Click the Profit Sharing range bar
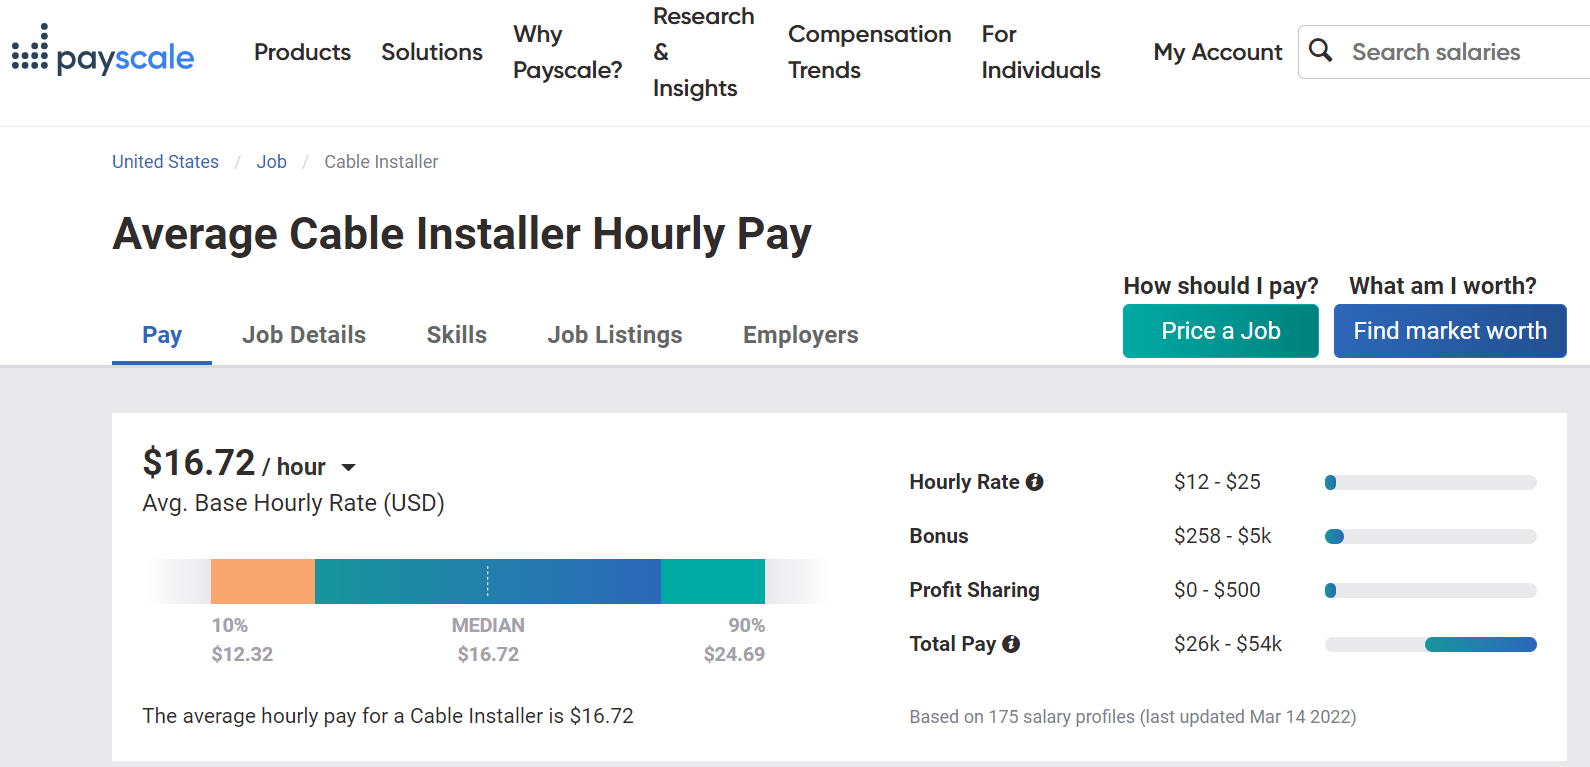Viewport: 1590px width, 767px height. click(1431, 591)
